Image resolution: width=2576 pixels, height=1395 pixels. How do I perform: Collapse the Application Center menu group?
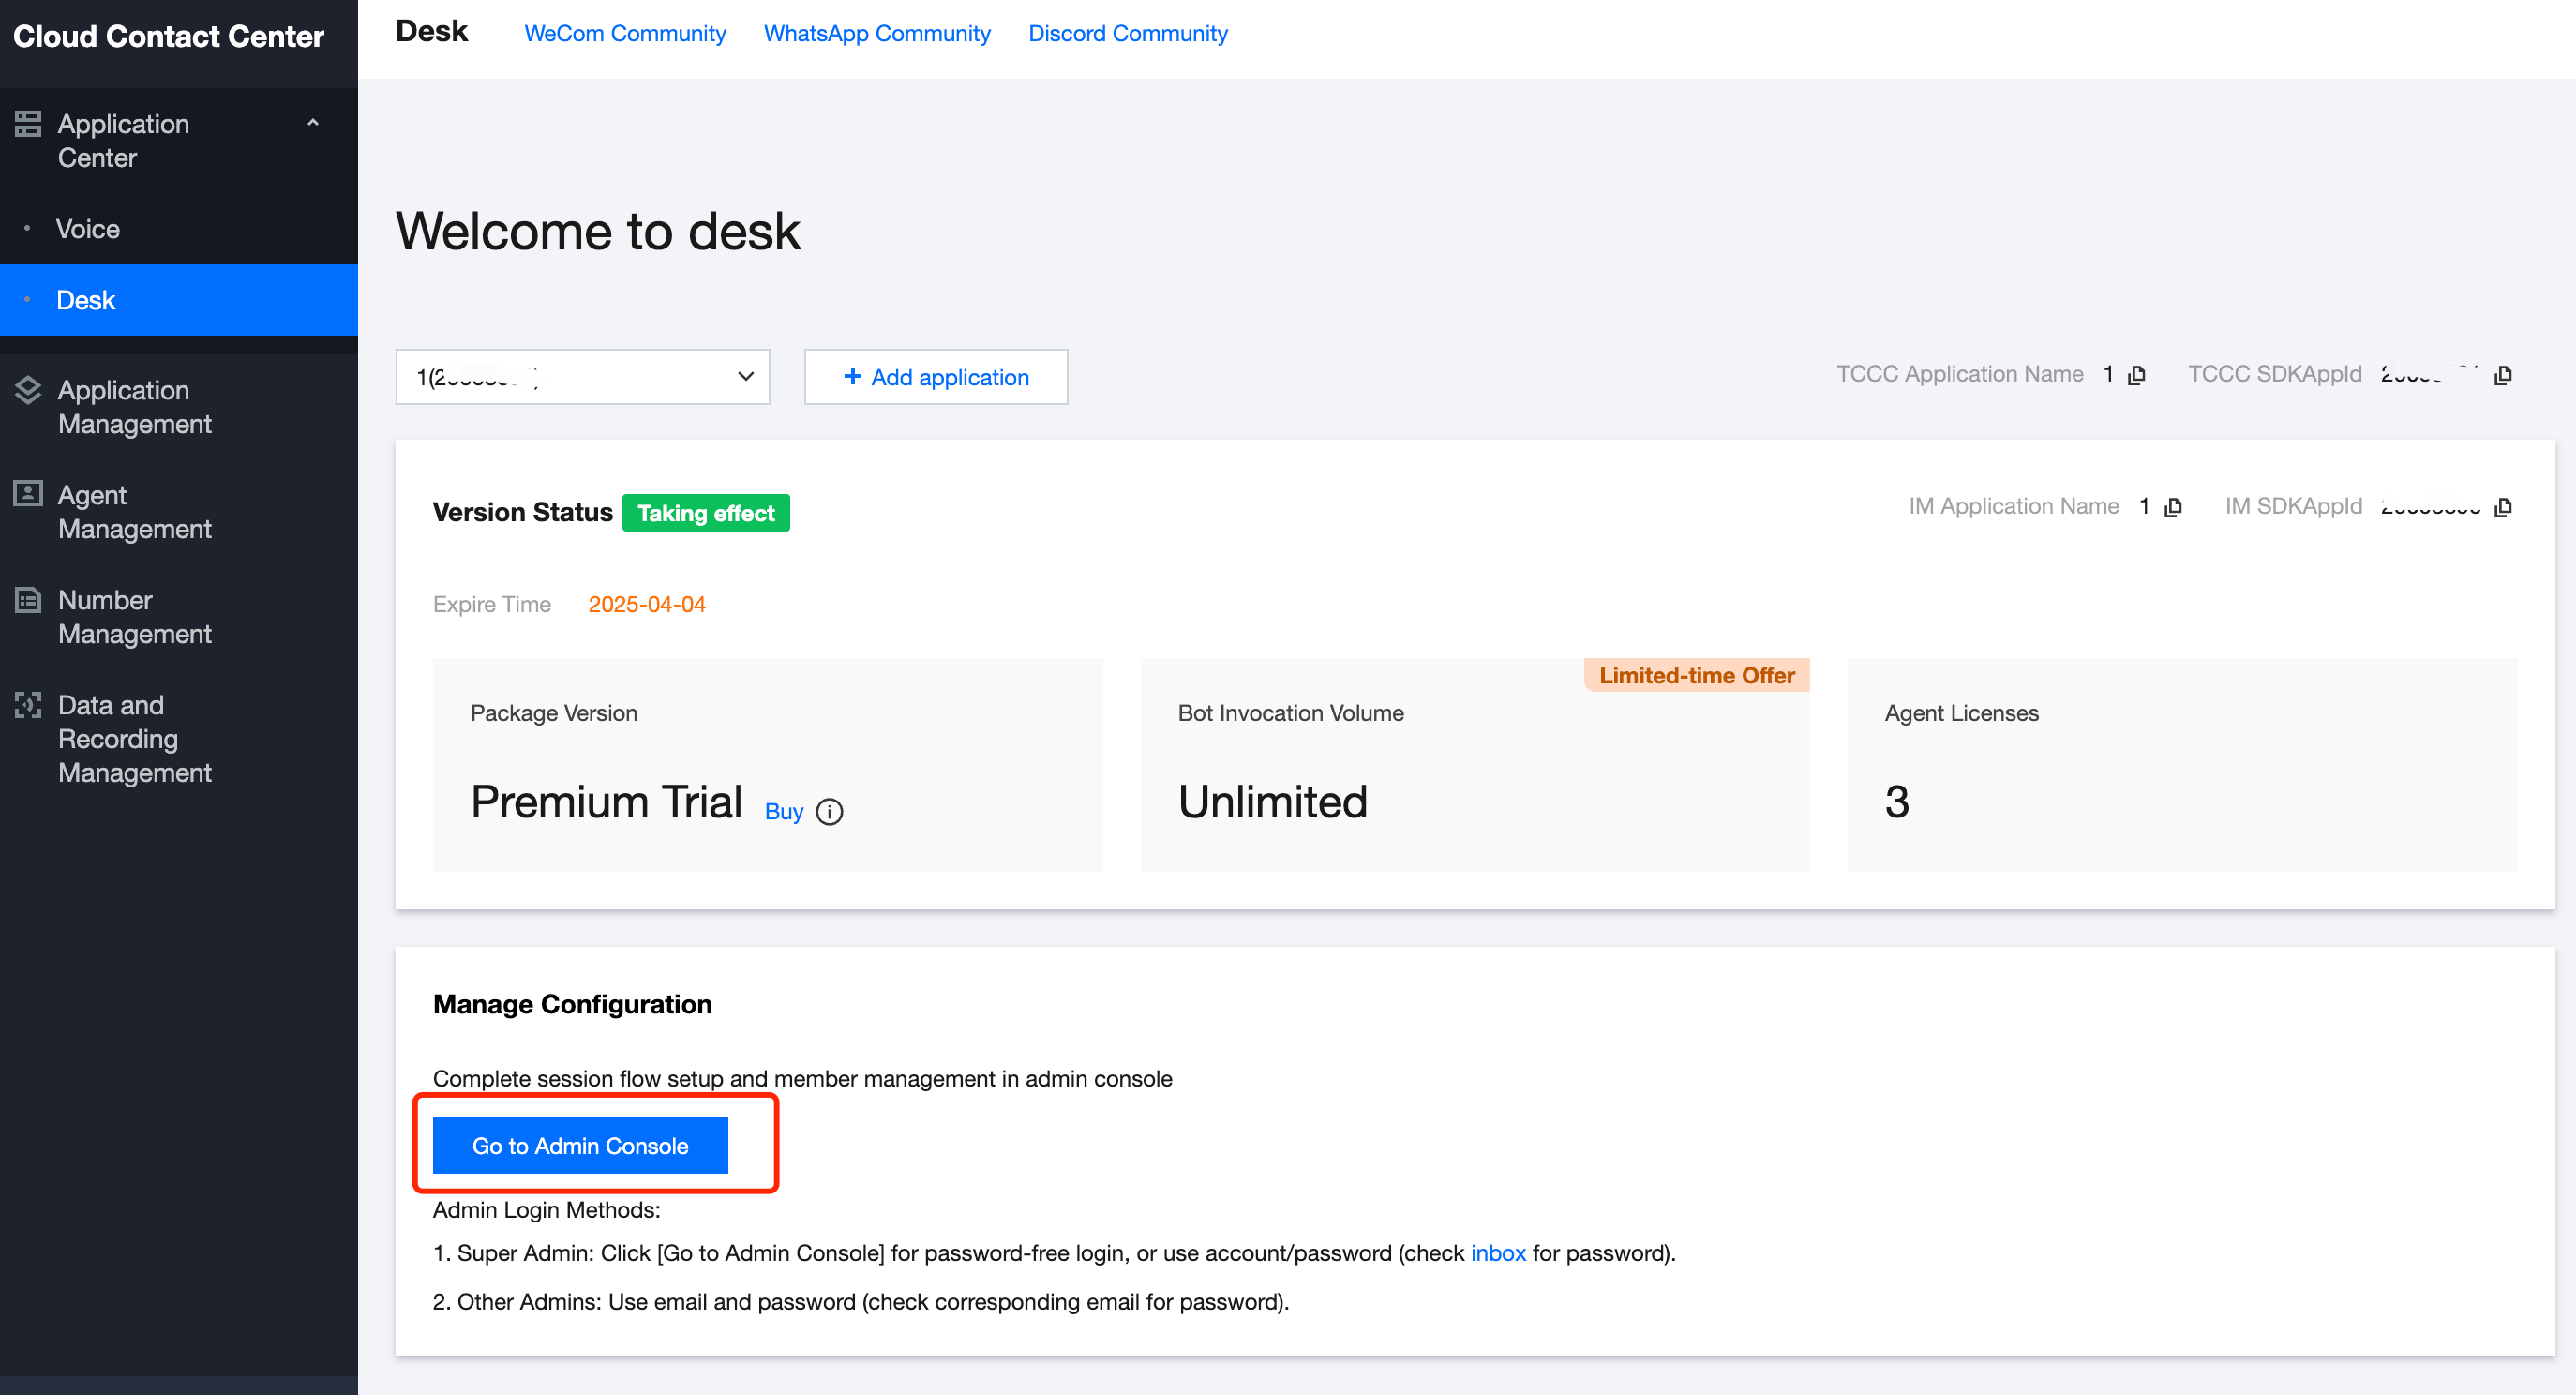pos(313,123)
